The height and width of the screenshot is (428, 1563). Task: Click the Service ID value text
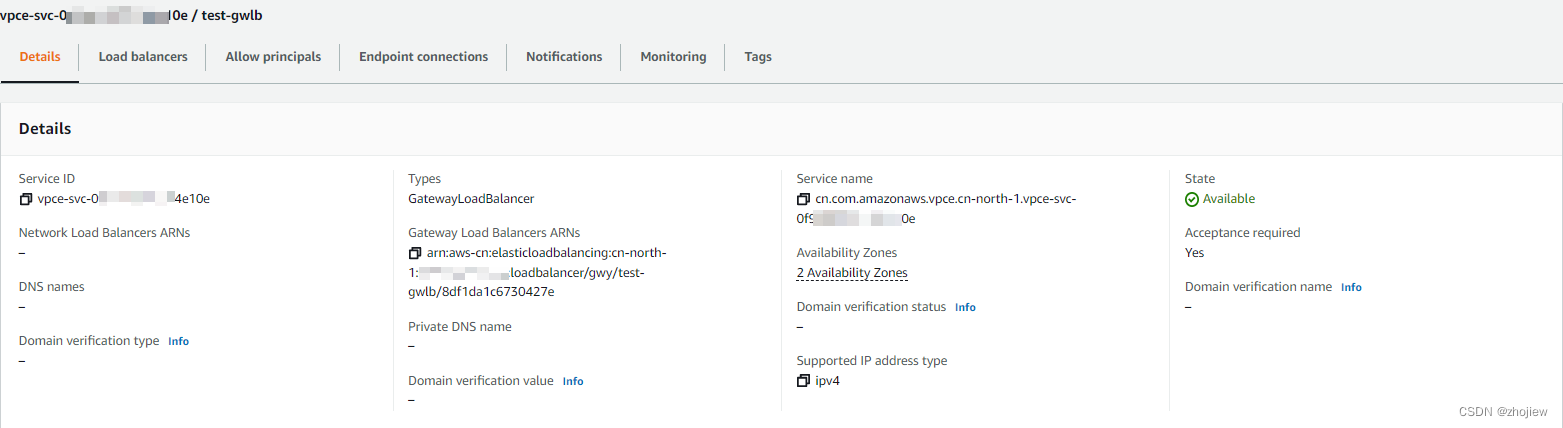coord(123,199)
